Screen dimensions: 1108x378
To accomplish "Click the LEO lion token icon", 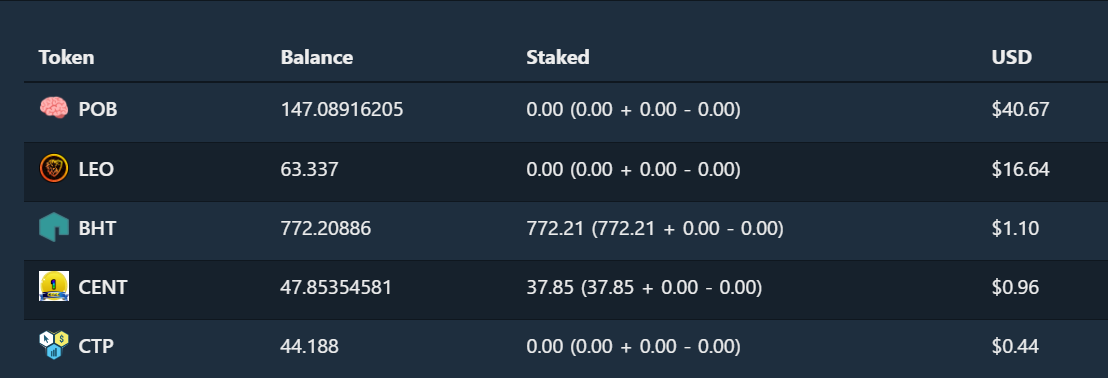I will tap(54, 169).
